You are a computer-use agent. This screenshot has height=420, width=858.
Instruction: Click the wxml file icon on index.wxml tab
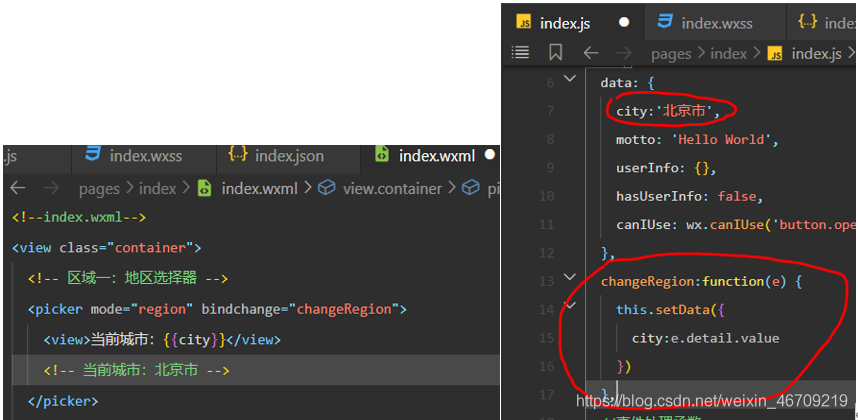[x=381, y=155]
